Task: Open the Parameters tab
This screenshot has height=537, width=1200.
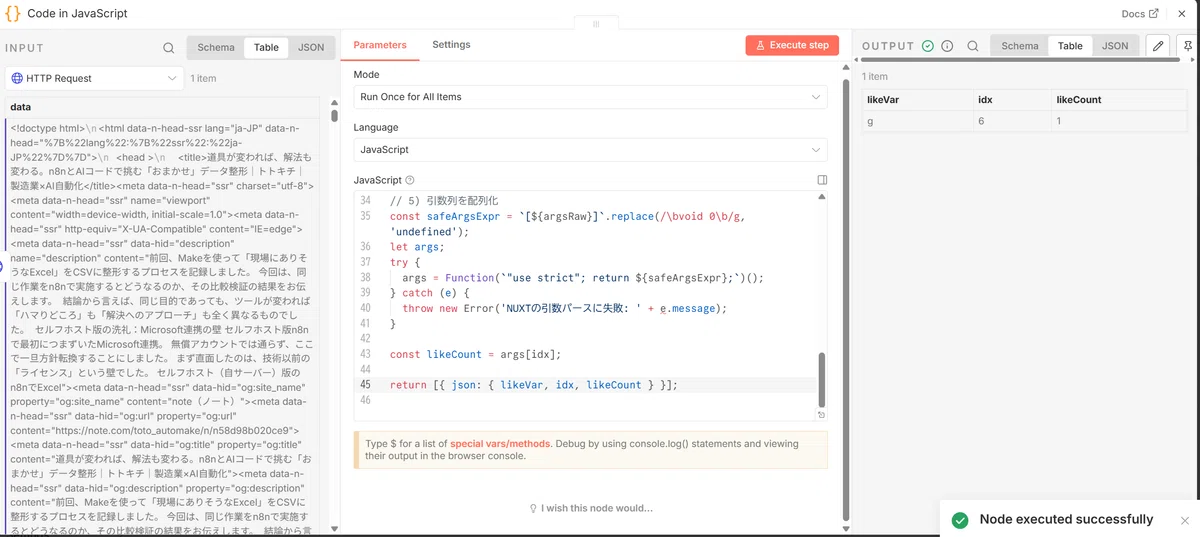Action: 380,45
